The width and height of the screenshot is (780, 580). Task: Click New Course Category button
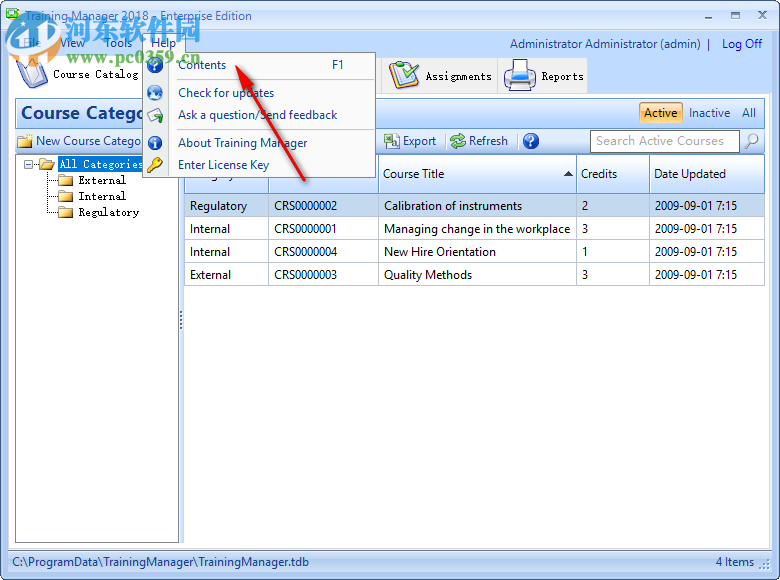pos(80,141)
